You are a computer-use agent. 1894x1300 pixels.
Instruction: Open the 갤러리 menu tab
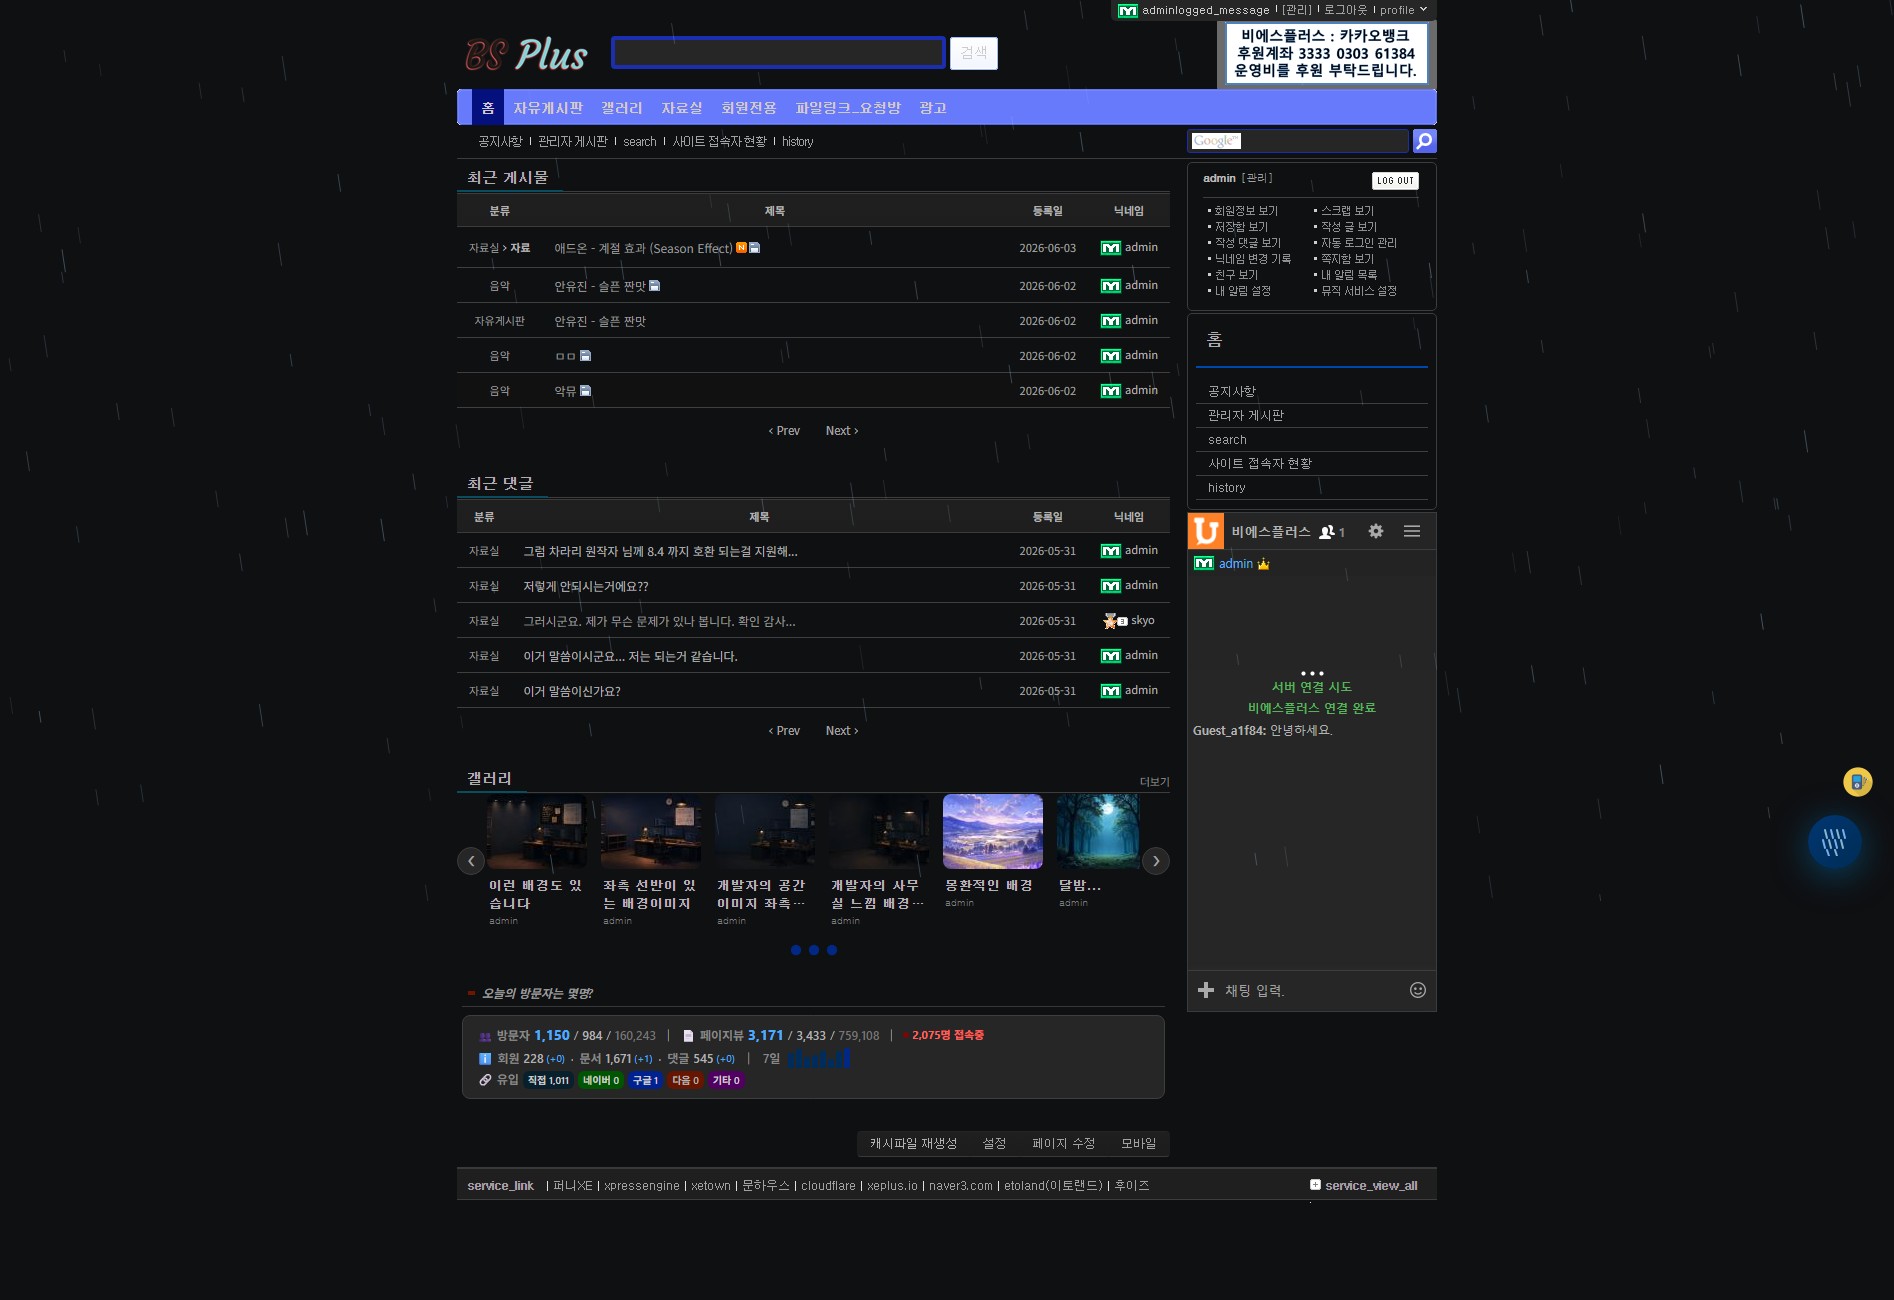coord(622,107)
